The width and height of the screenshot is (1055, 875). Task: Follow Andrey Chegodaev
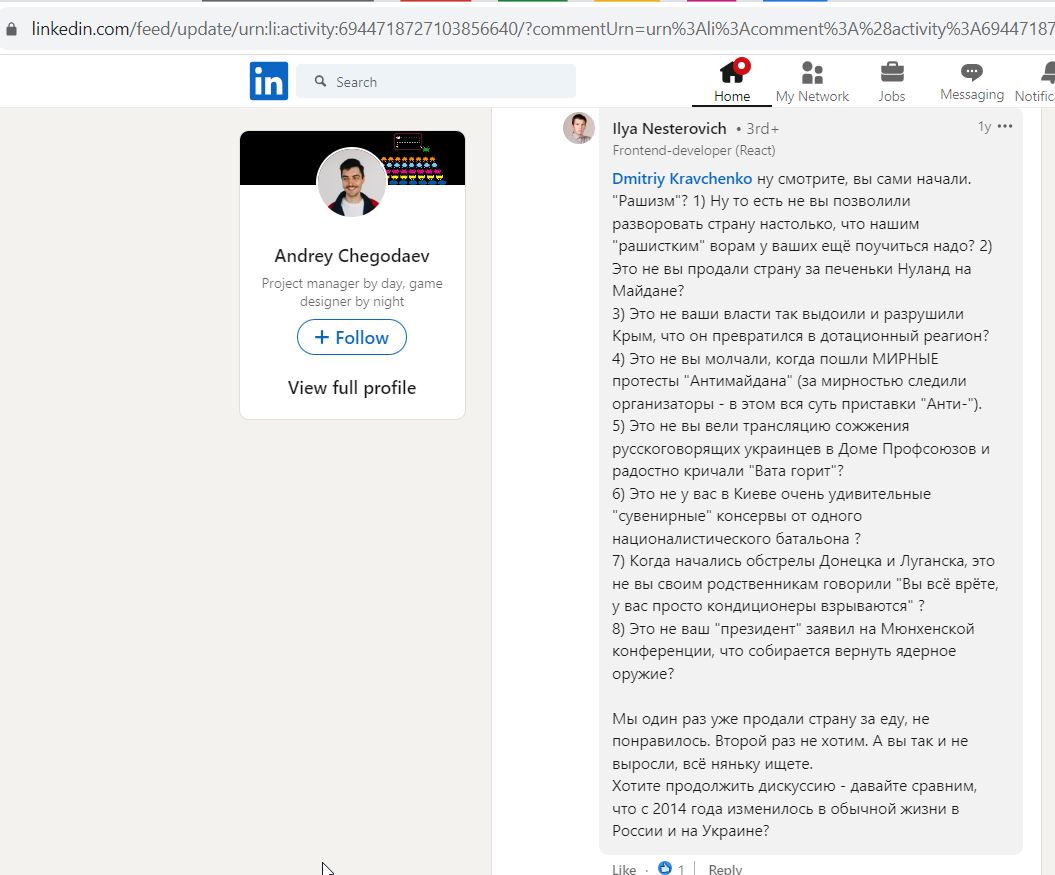coord(352,337)
